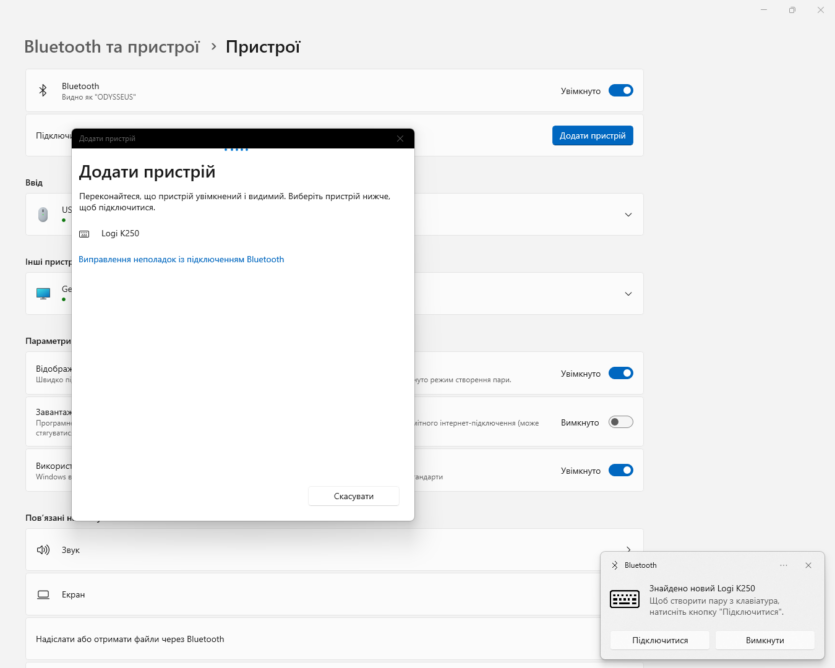Close the Settings window
The image size is (835, 668).
tap(821, 10)
